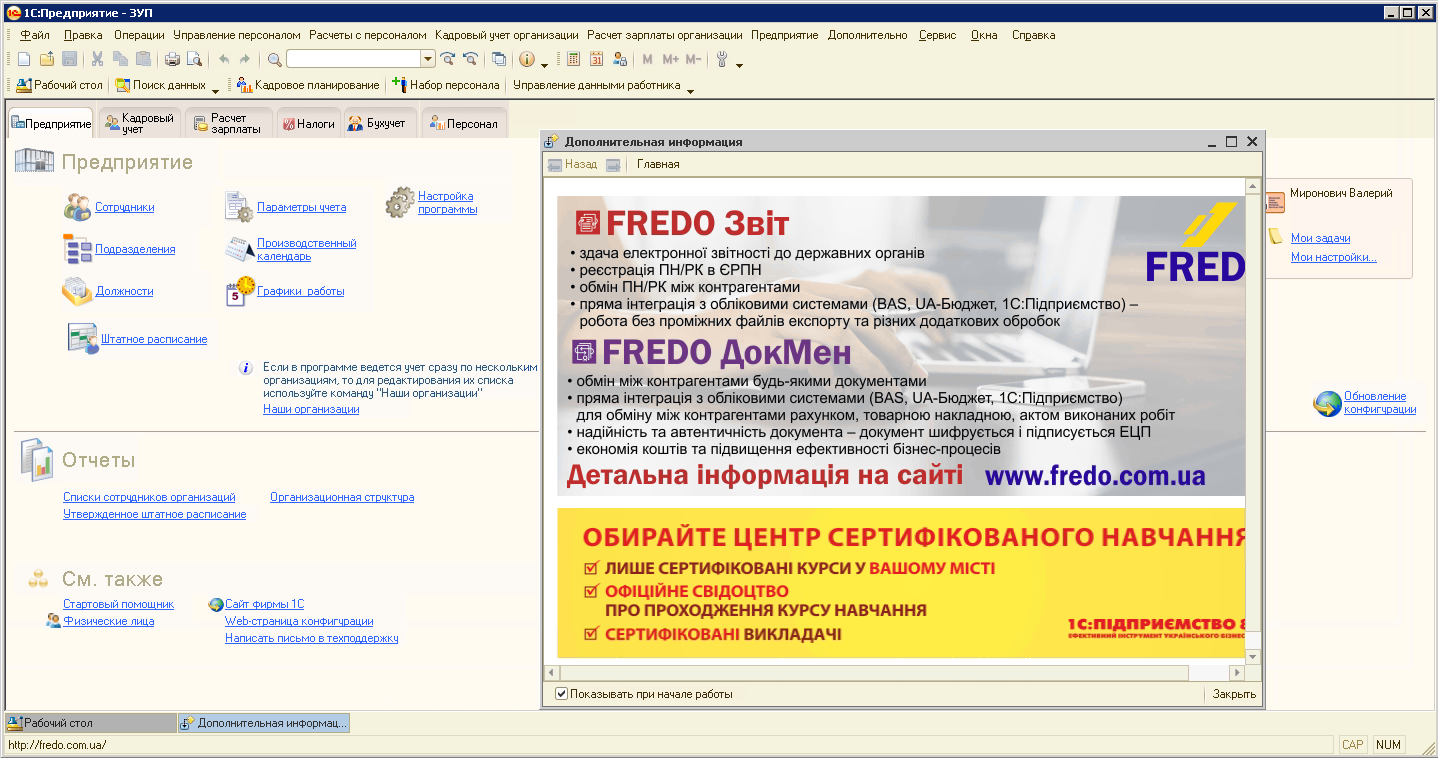Image resolution: width=1438 pixels, height=758 pixels.
Task: Open the Стартовый помощник link
Action: coord(118,604)
